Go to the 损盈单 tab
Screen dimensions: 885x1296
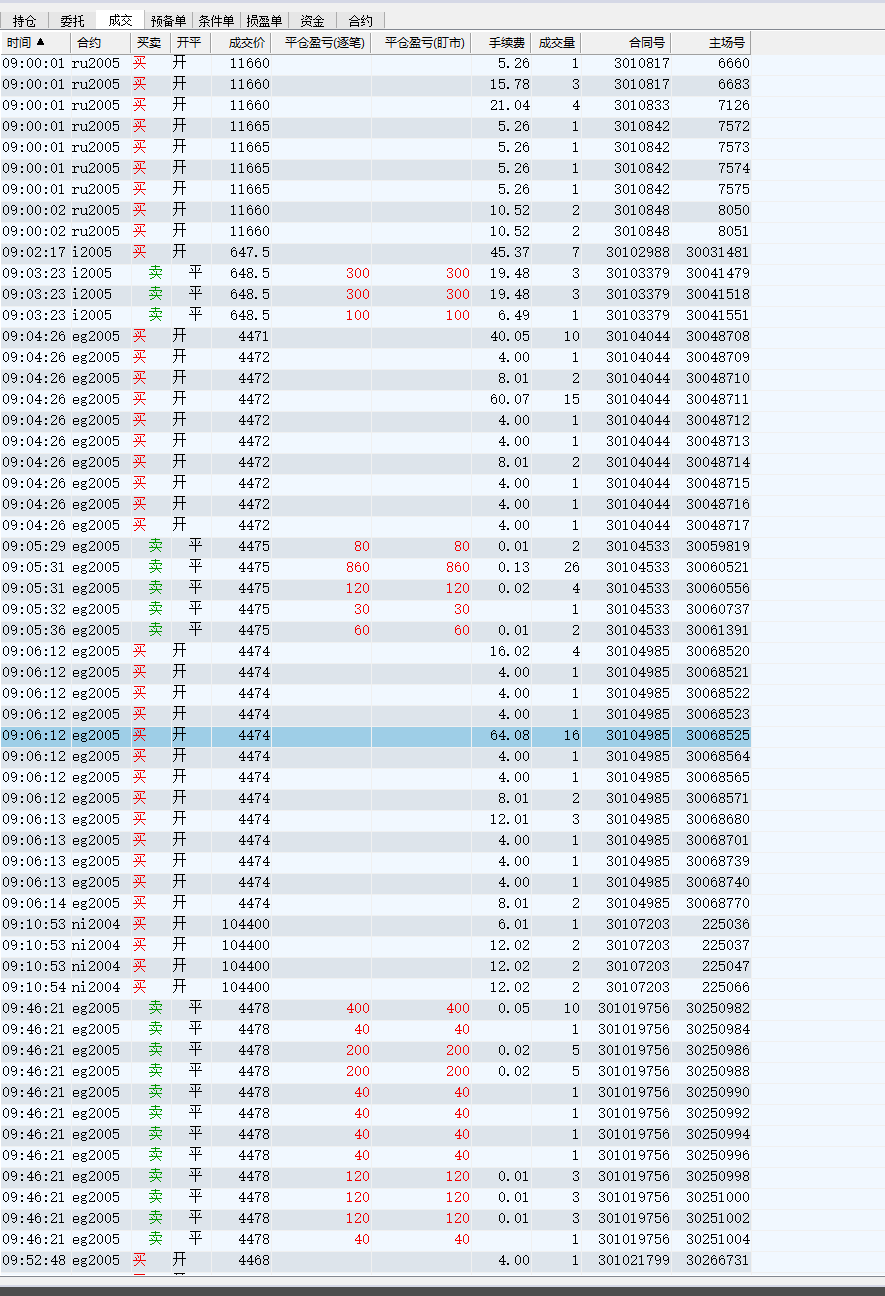[264, 20]
